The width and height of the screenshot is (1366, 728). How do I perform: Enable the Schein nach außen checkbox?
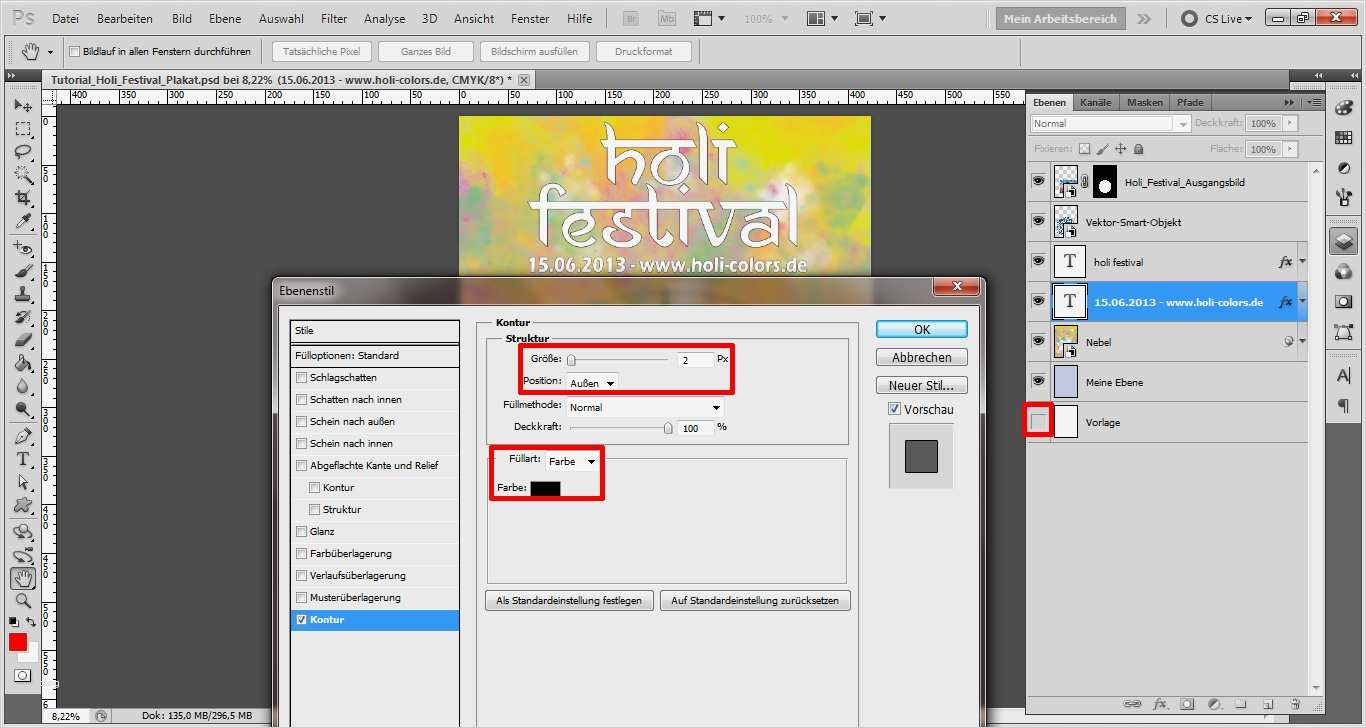point(302,422)
